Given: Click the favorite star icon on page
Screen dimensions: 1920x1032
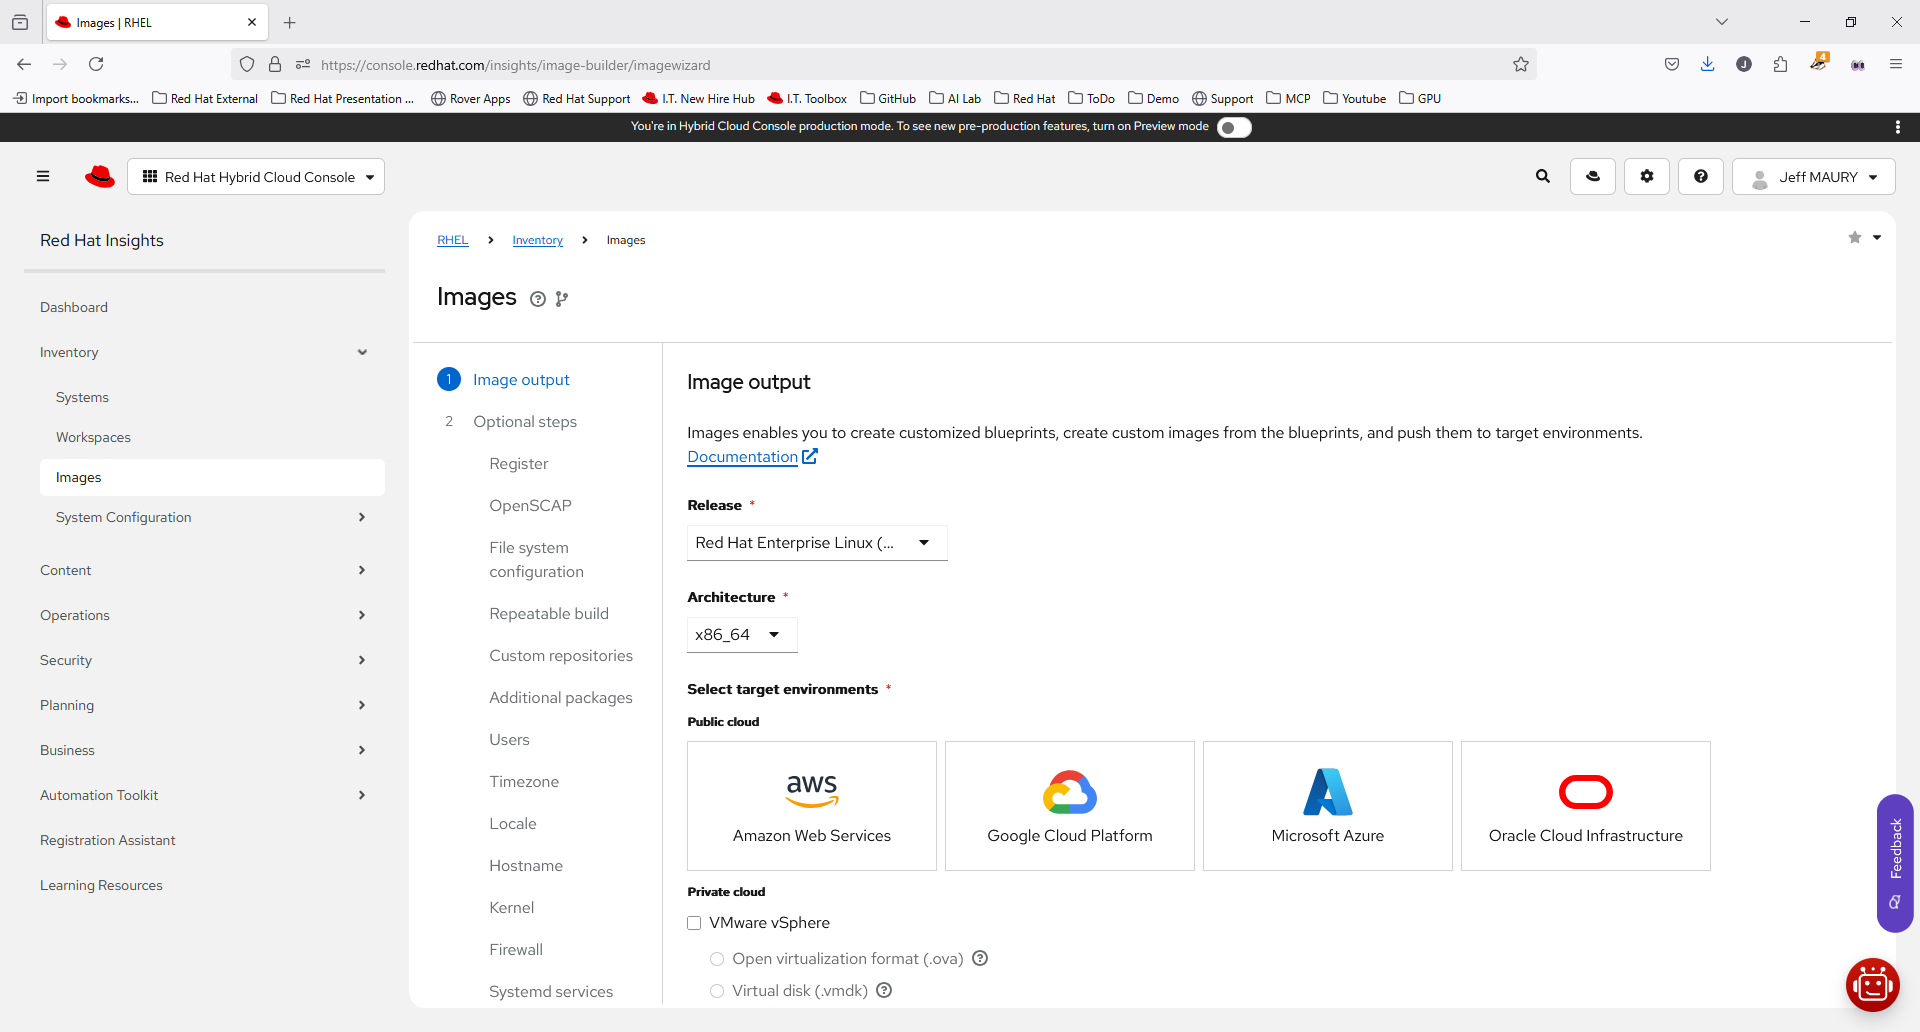Looking at the screenshot, I should coord(1854,238).
